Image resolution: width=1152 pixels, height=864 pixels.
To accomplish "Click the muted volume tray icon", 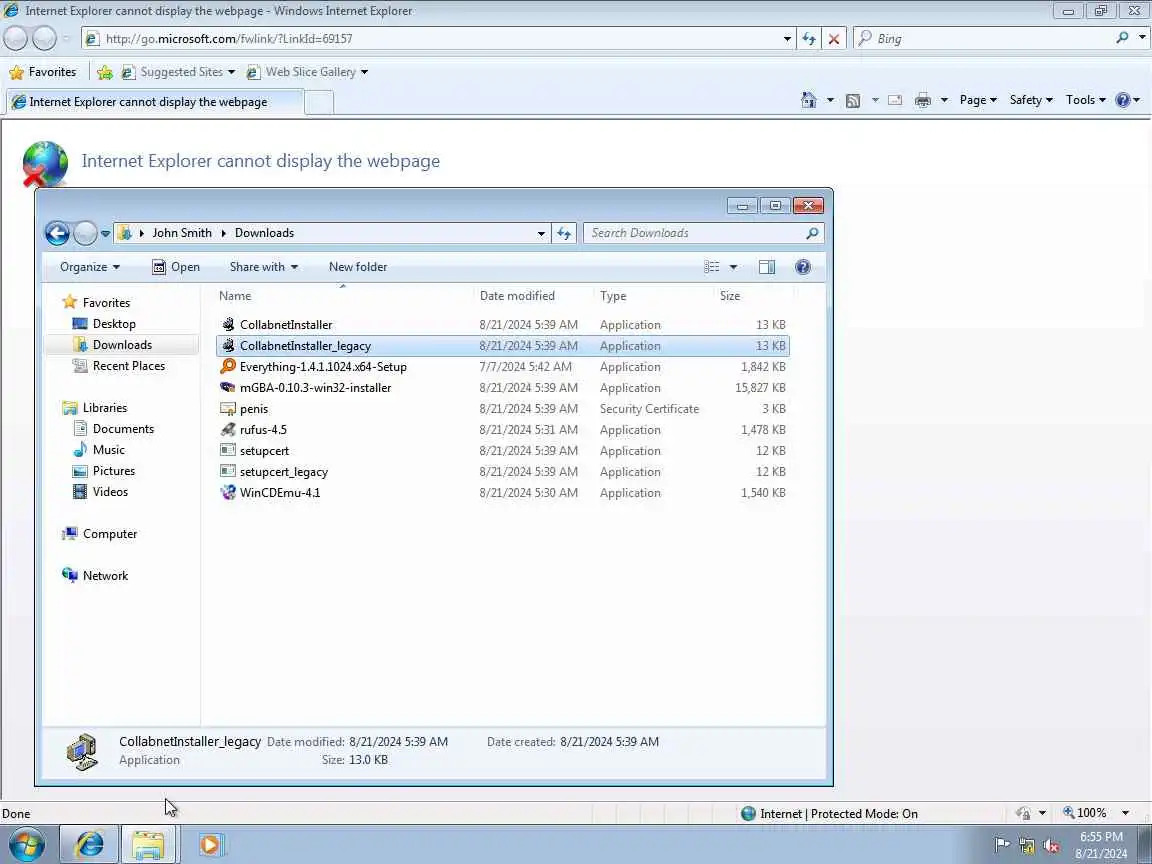I will tap(1051, 846).
